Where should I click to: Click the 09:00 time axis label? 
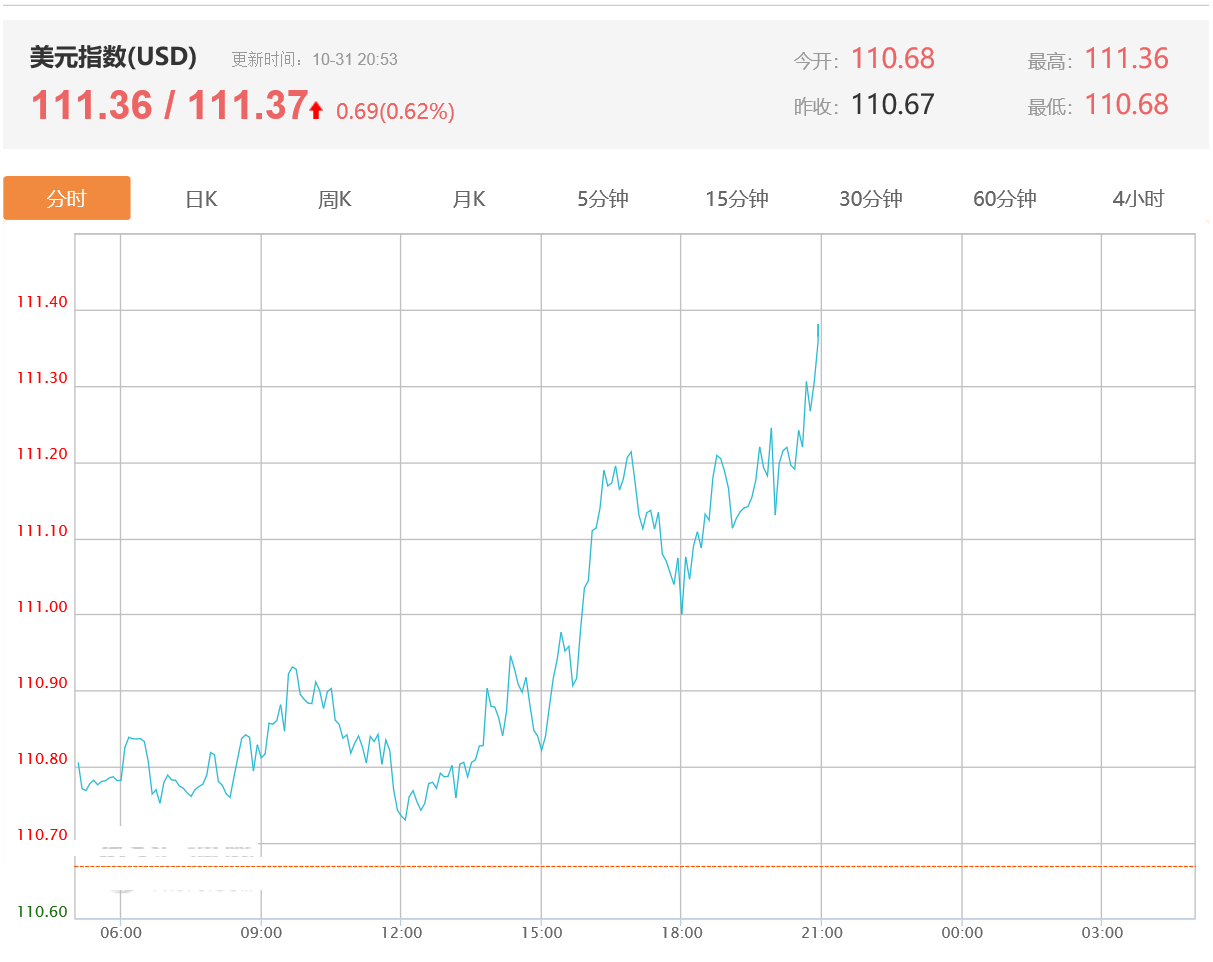[261, 933]
